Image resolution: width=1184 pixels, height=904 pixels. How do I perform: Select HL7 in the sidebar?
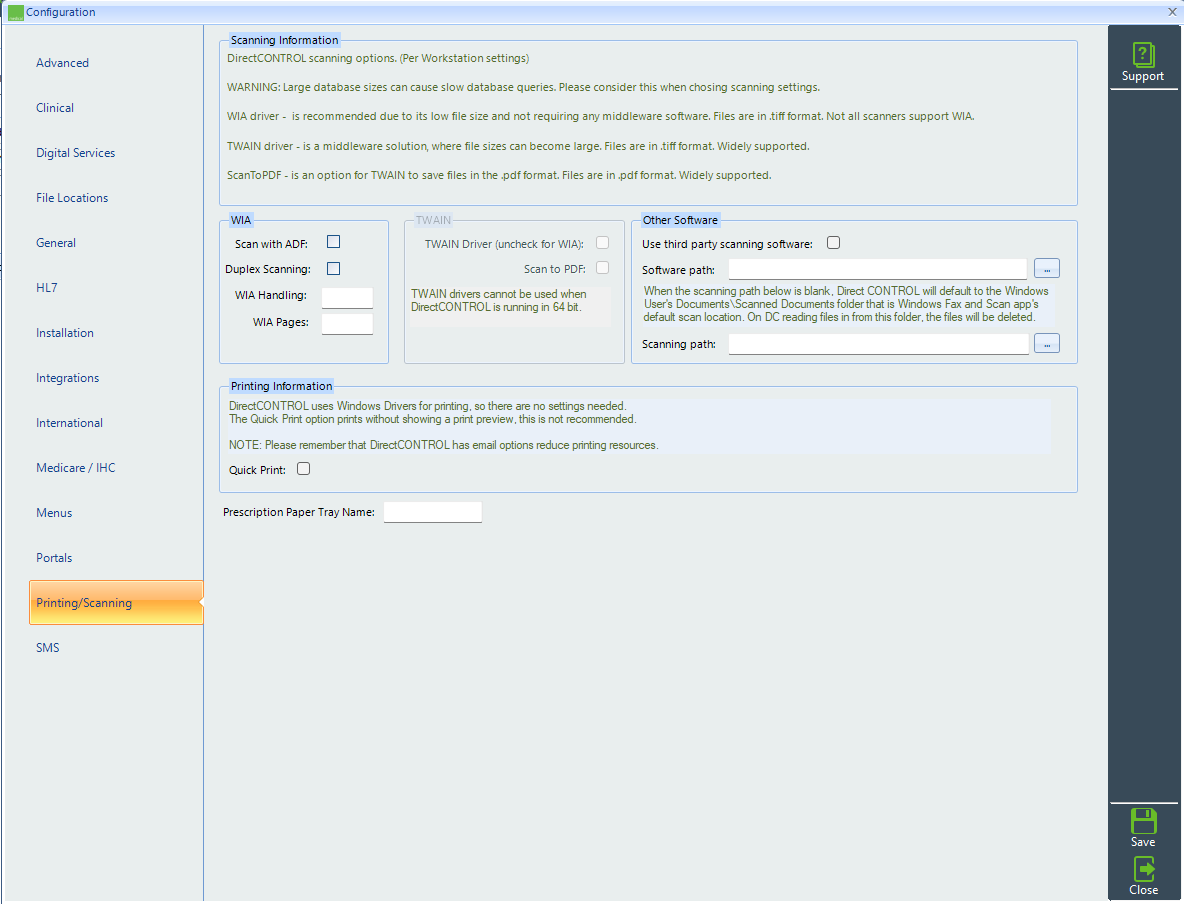[47, 288]
